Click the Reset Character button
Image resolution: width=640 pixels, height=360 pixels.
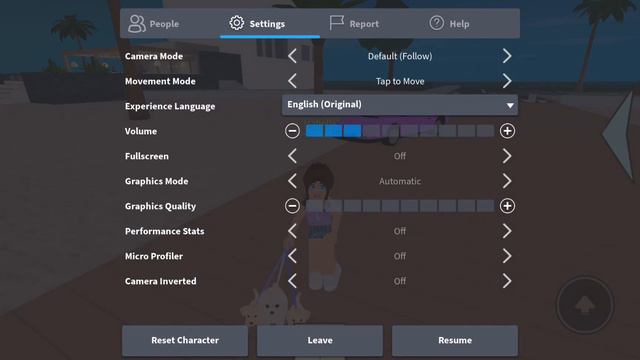coord(185,340)
